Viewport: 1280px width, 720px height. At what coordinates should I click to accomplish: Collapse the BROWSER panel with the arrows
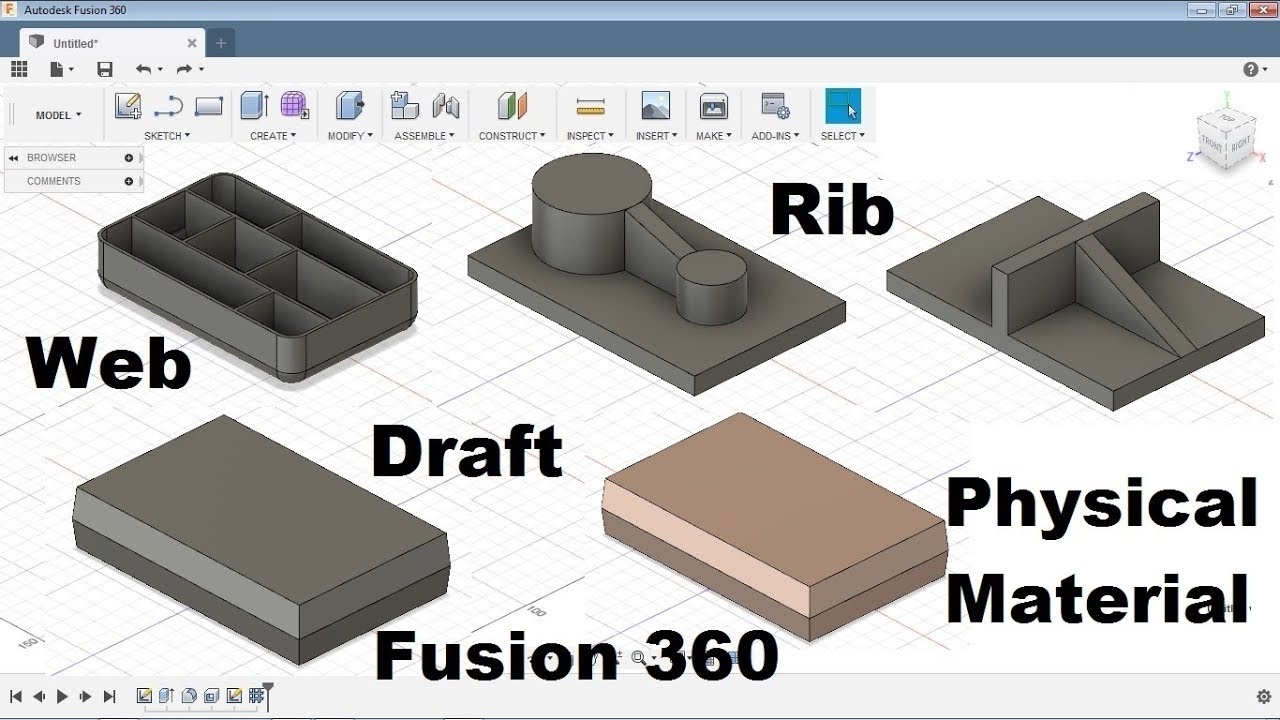pos(14,158)
